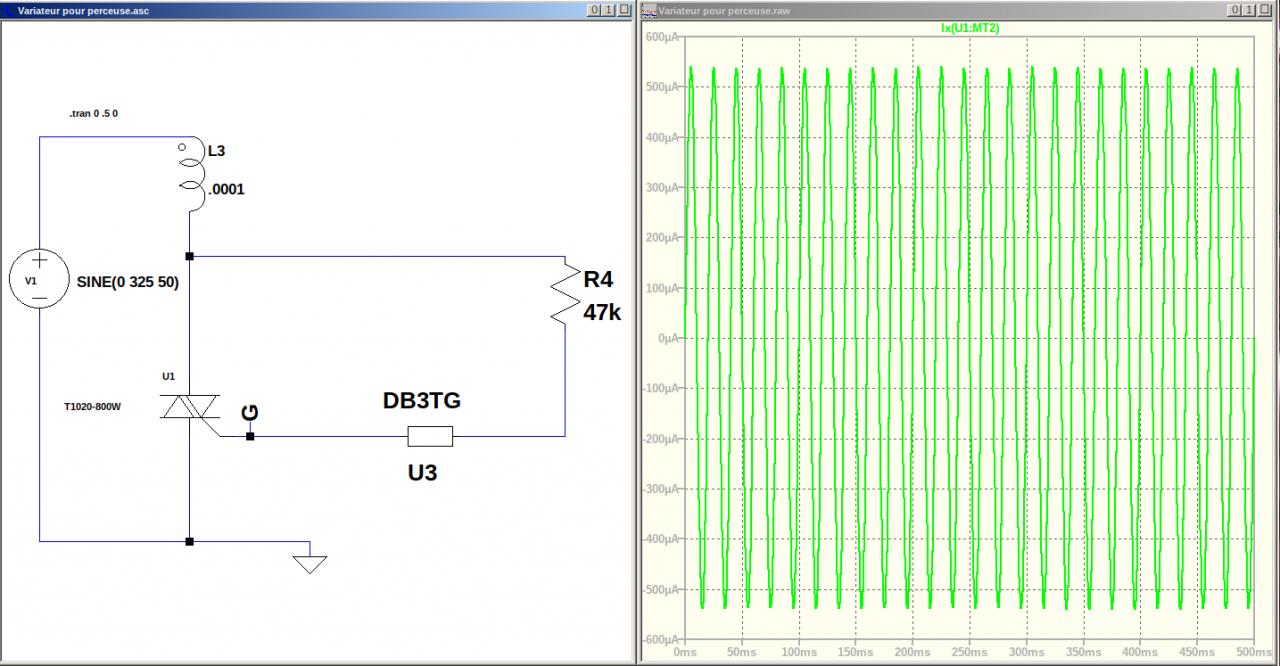Select the DB3TG diac model name
The height and width of the screenshot is (666, 1280).
click(x=422, y=401)
